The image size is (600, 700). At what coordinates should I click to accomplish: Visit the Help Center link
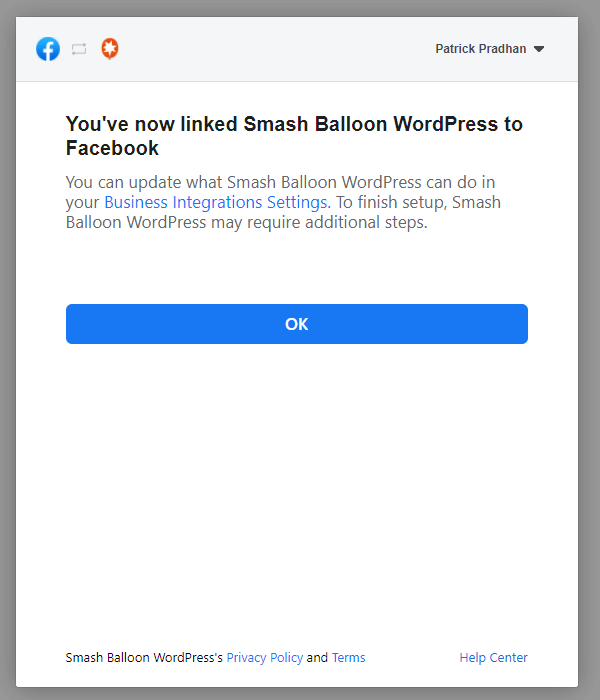[493, 658]
